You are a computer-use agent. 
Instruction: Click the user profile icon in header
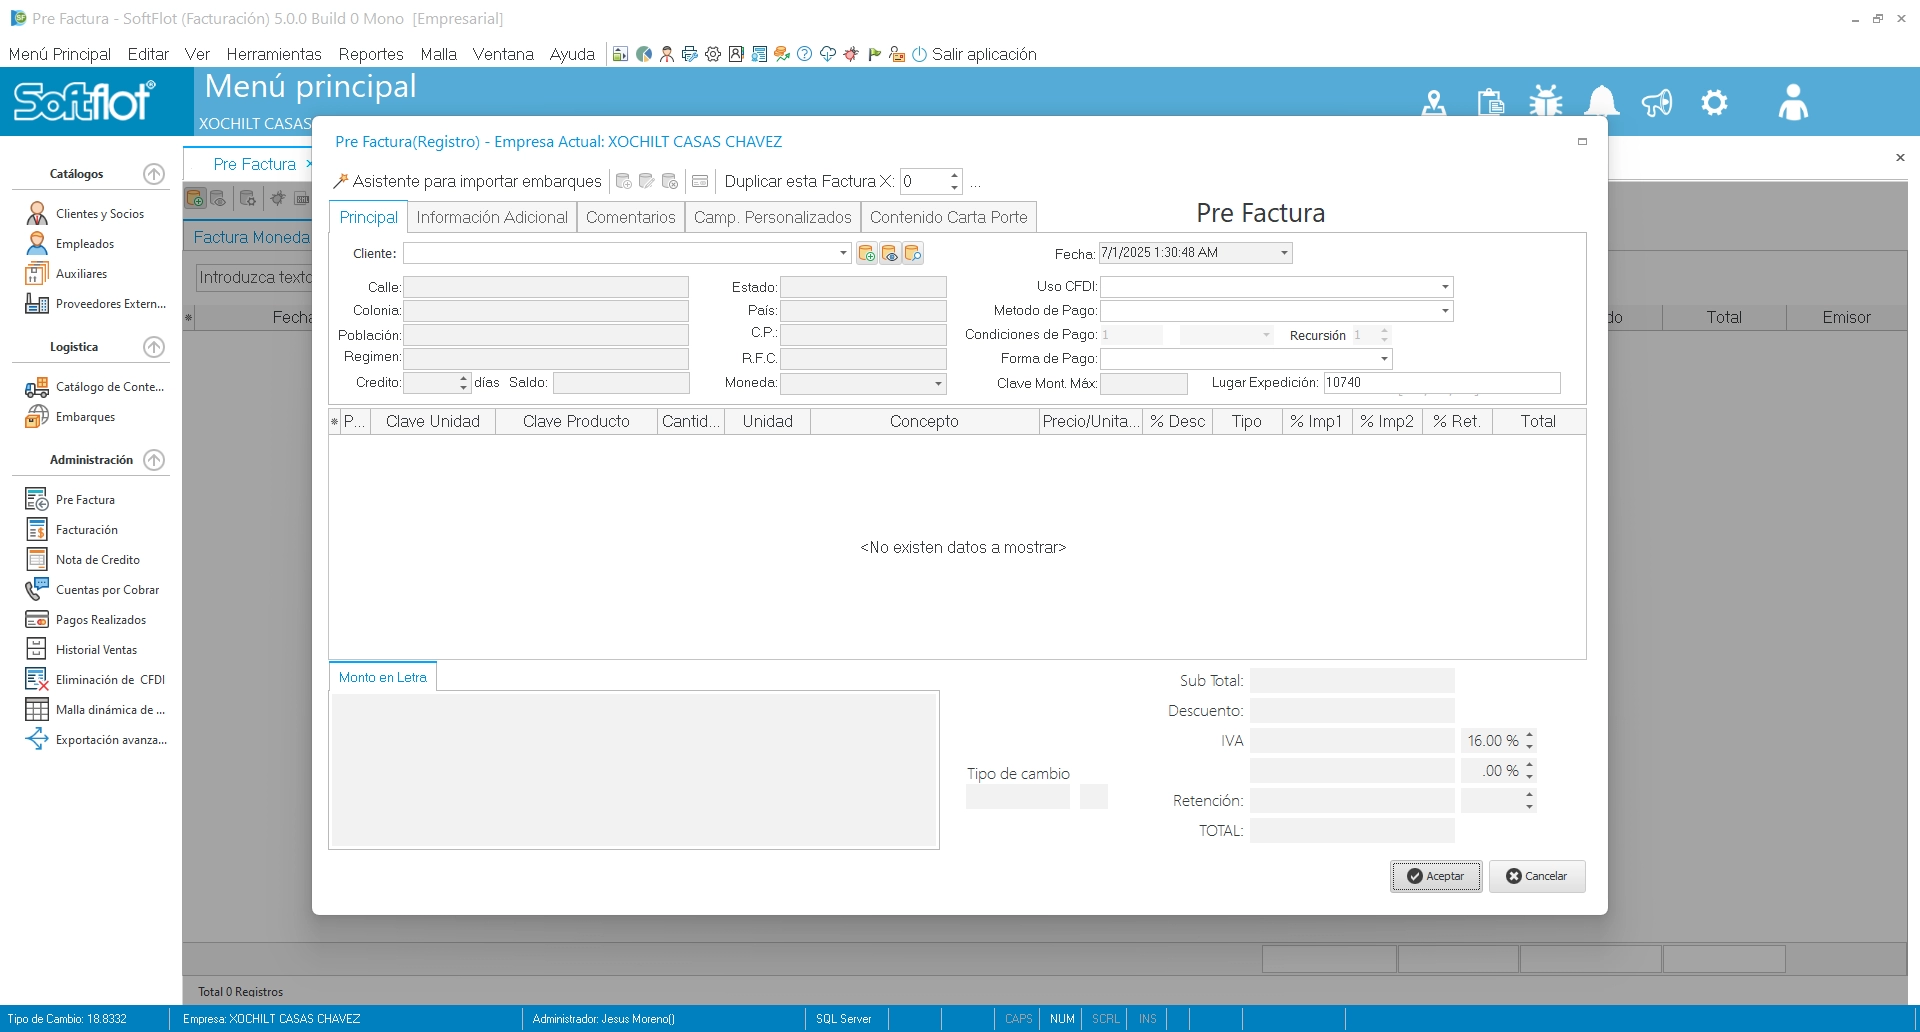1793,102
